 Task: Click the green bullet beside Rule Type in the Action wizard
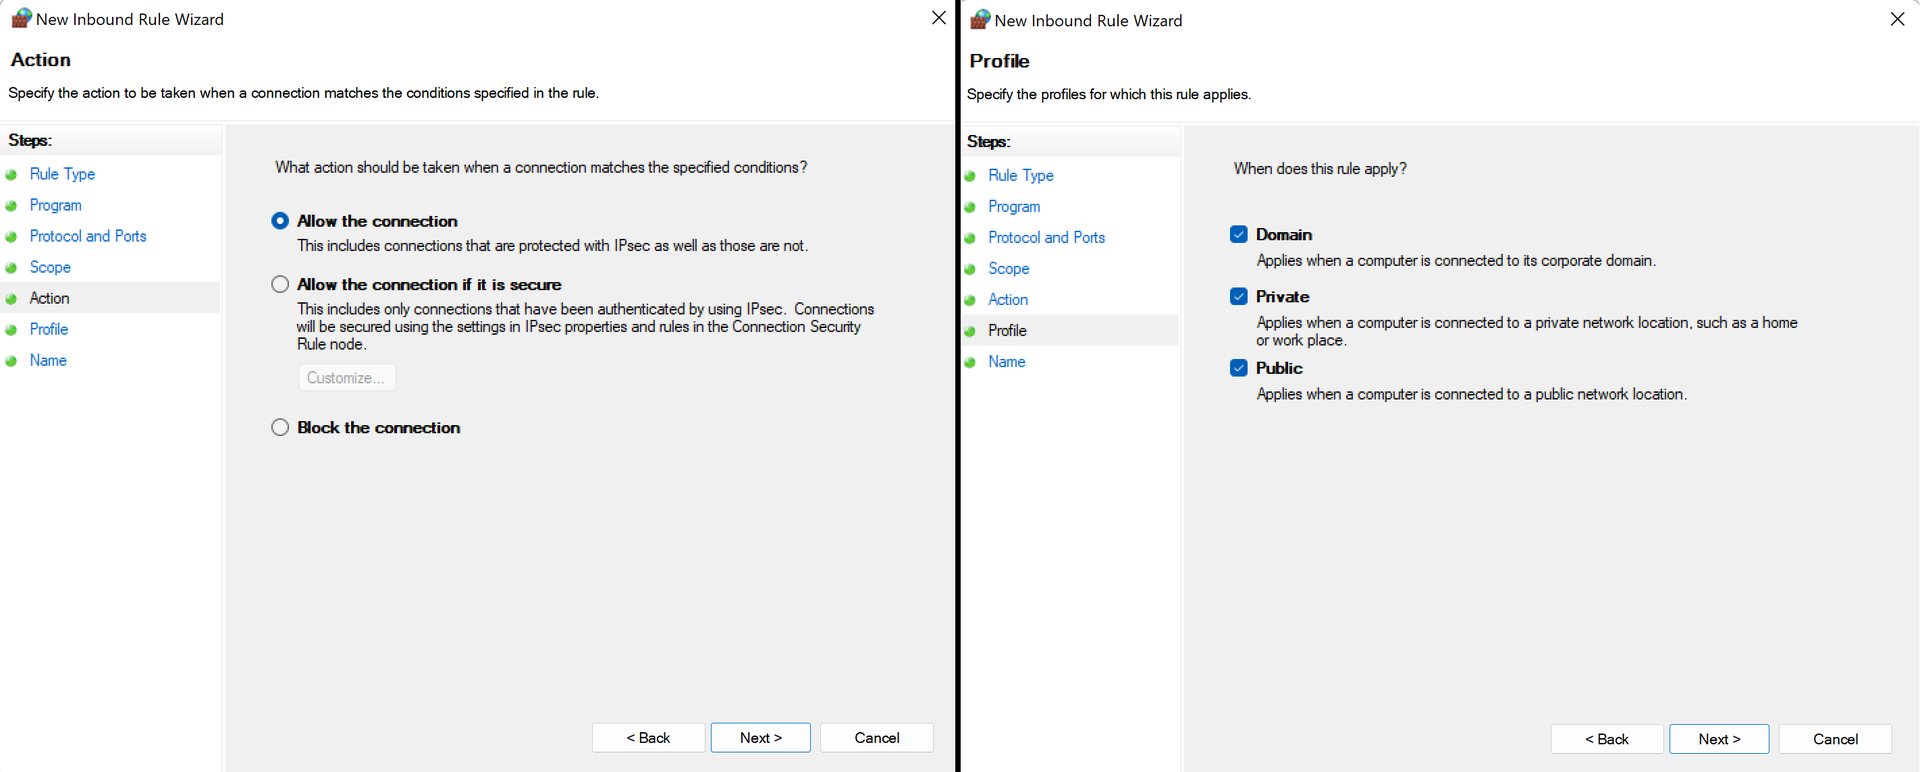[12, 175]
